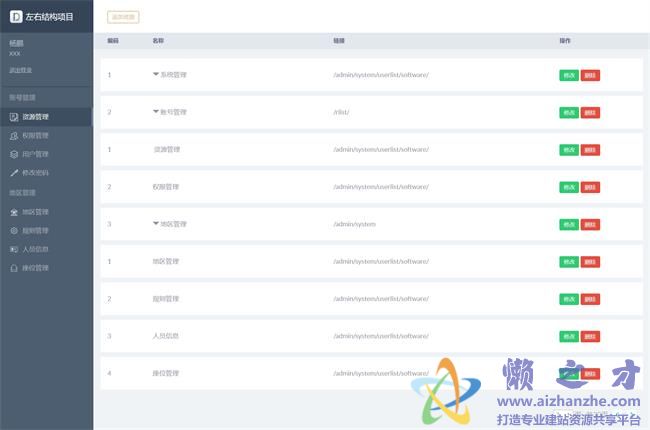
Task: Click the 左右结构项目 title text
Action: 49,17
